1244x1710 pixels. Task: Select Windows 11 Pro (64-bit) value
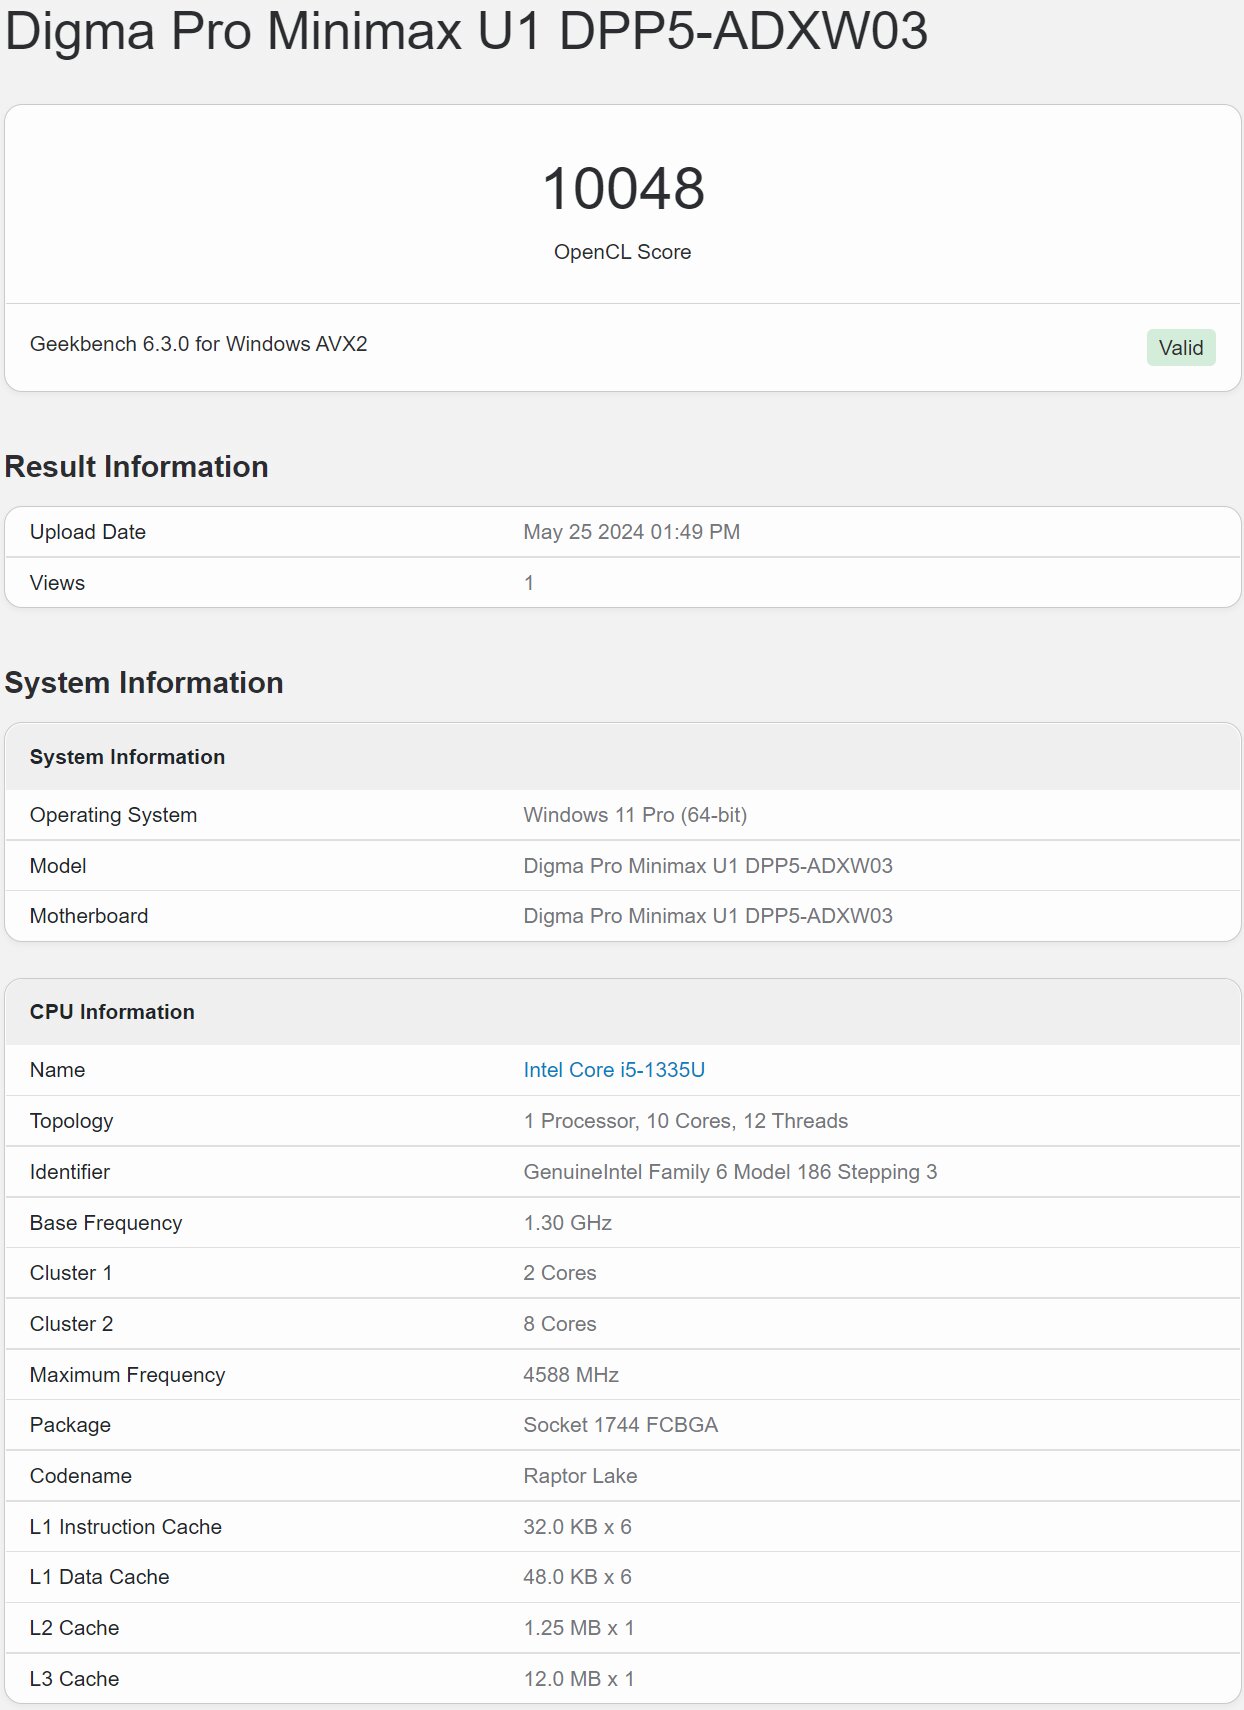[x=635, y=815]
